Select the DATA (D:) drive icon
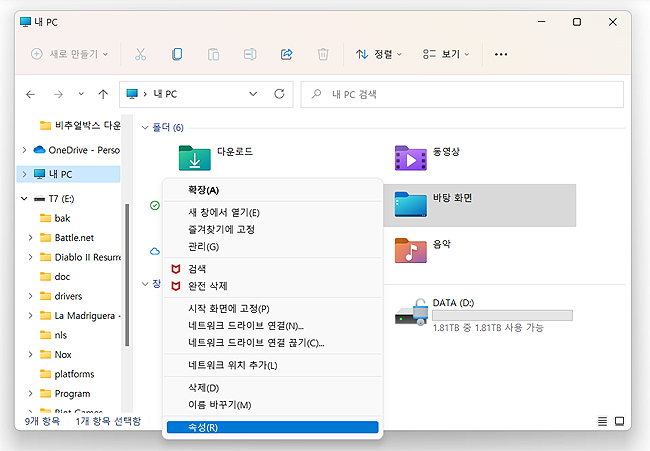The height and width of the screenshot is (451, 650). coord(411,312)
